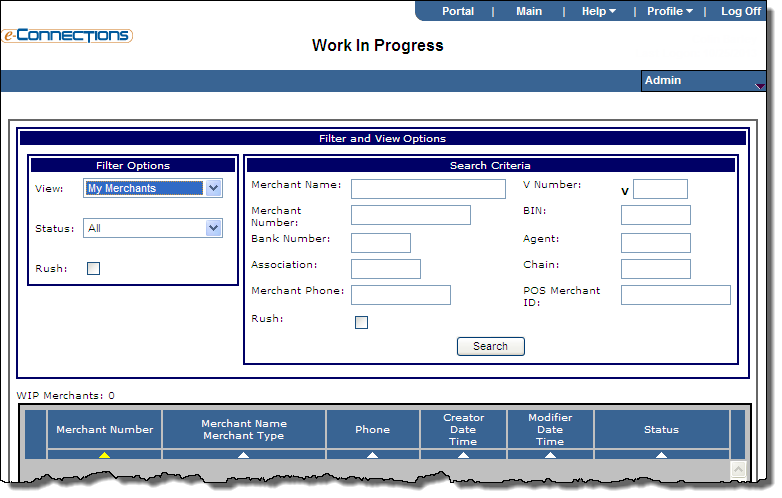Sort by Merchant Number column arrow
Screen dimensions: 782x498
104,455
